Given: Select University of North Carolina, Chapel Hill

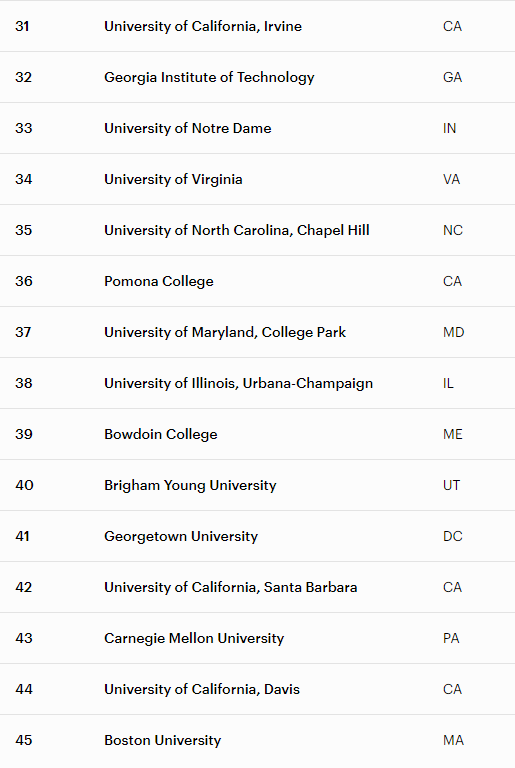Looking at the screenshot, I should pos(237,230).
